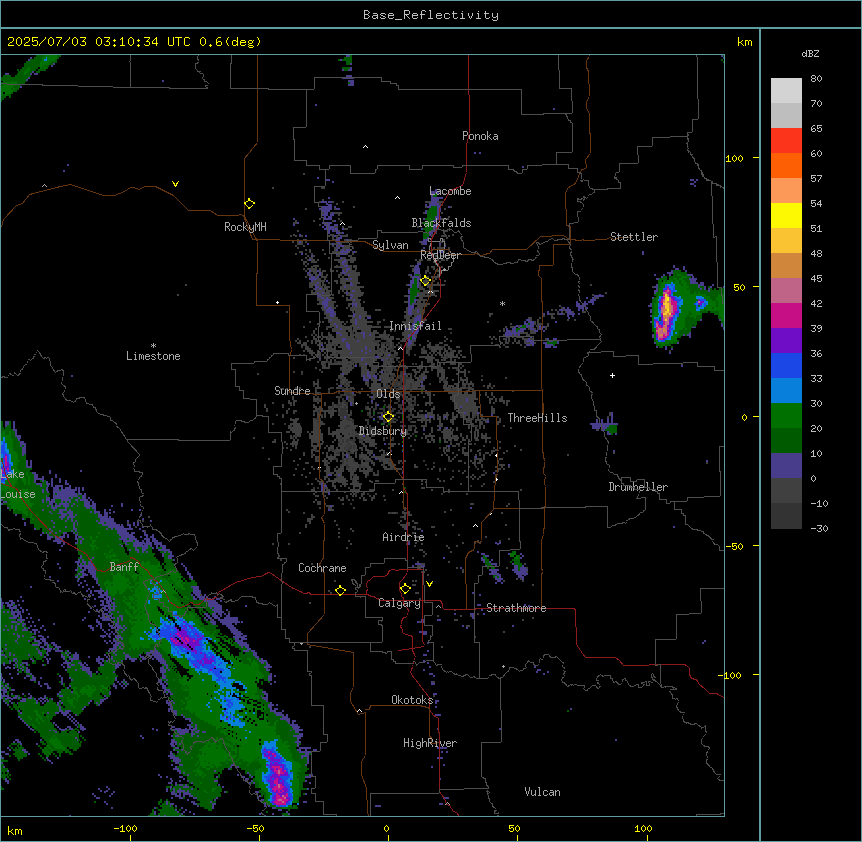Click the Lacombe city label
Screen dimensions: 862x842
point(450,191)
